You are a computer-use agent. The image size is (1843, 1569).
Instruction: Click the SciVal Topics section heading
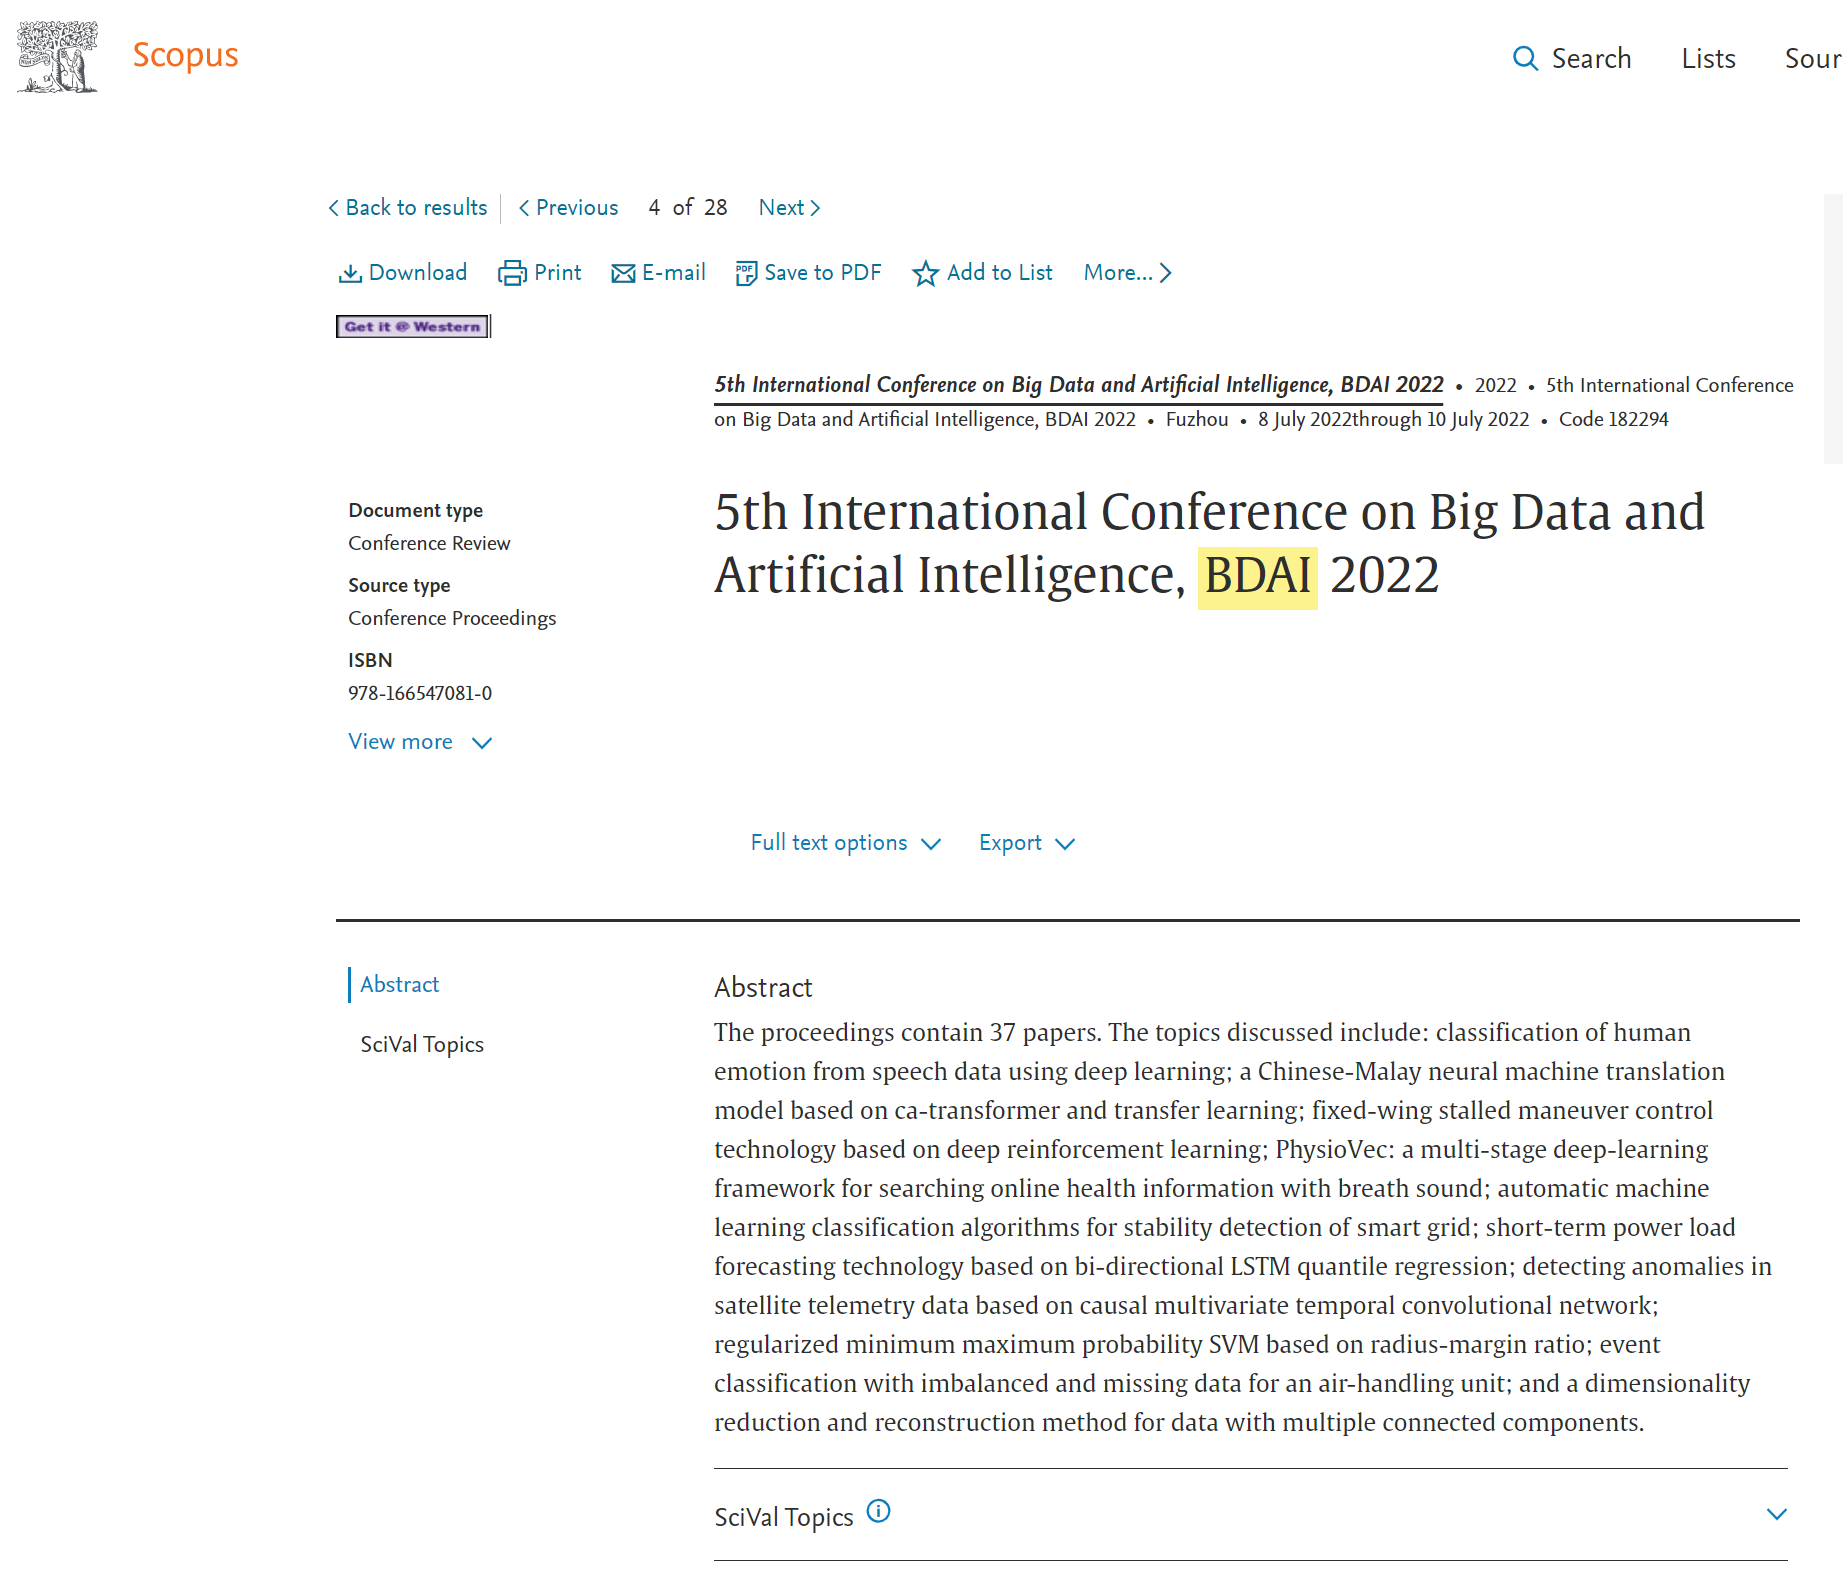pos(784,1517)
